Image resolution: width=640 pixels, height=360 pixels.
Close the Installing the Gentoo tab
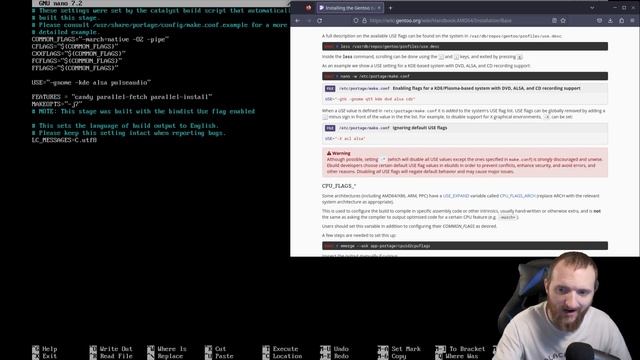(x=379, y=8)
